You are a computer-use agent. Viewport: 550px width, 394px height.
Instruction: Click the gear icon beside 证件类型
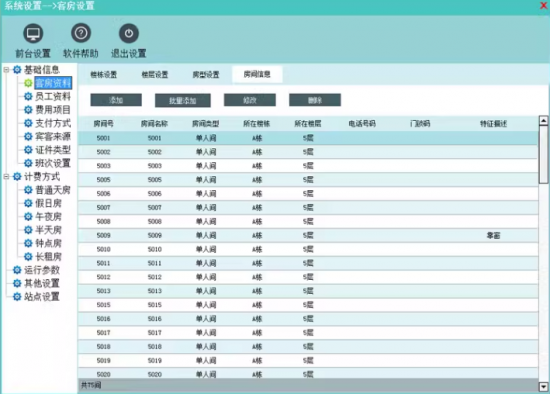point(28,150)
